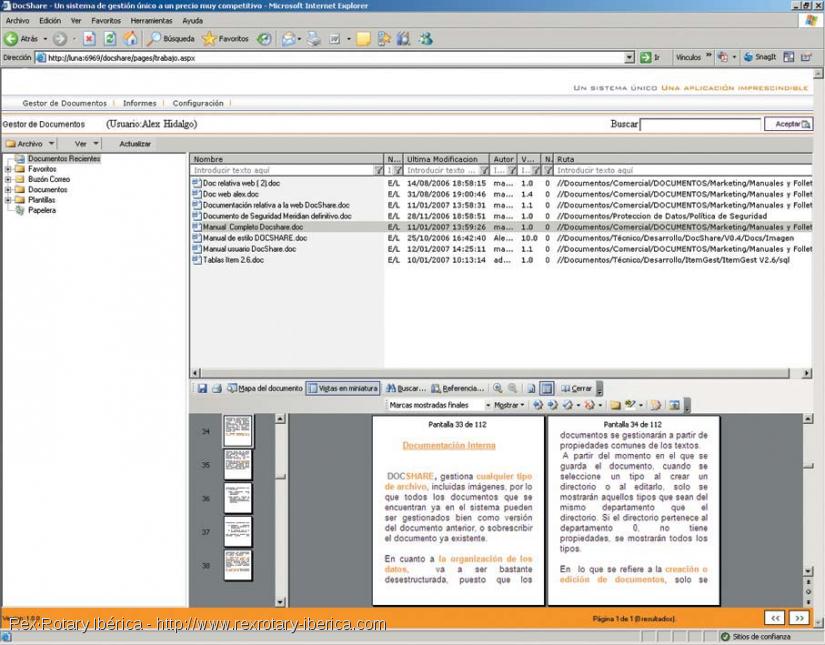This screenshot has width=825, height=645.
Task: Click the Ir go button beside the address bar
Action: (x=650, y=57)
